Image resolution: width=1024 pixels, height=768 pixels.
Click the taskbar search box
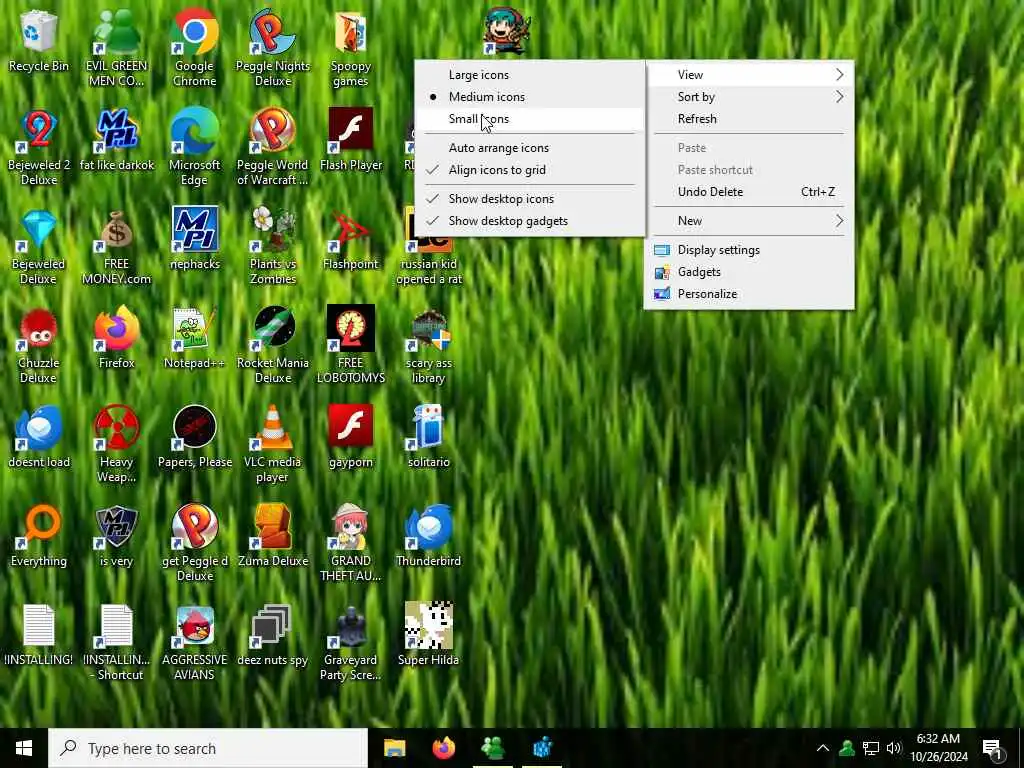pyautogui.click(x=208, y=748)
